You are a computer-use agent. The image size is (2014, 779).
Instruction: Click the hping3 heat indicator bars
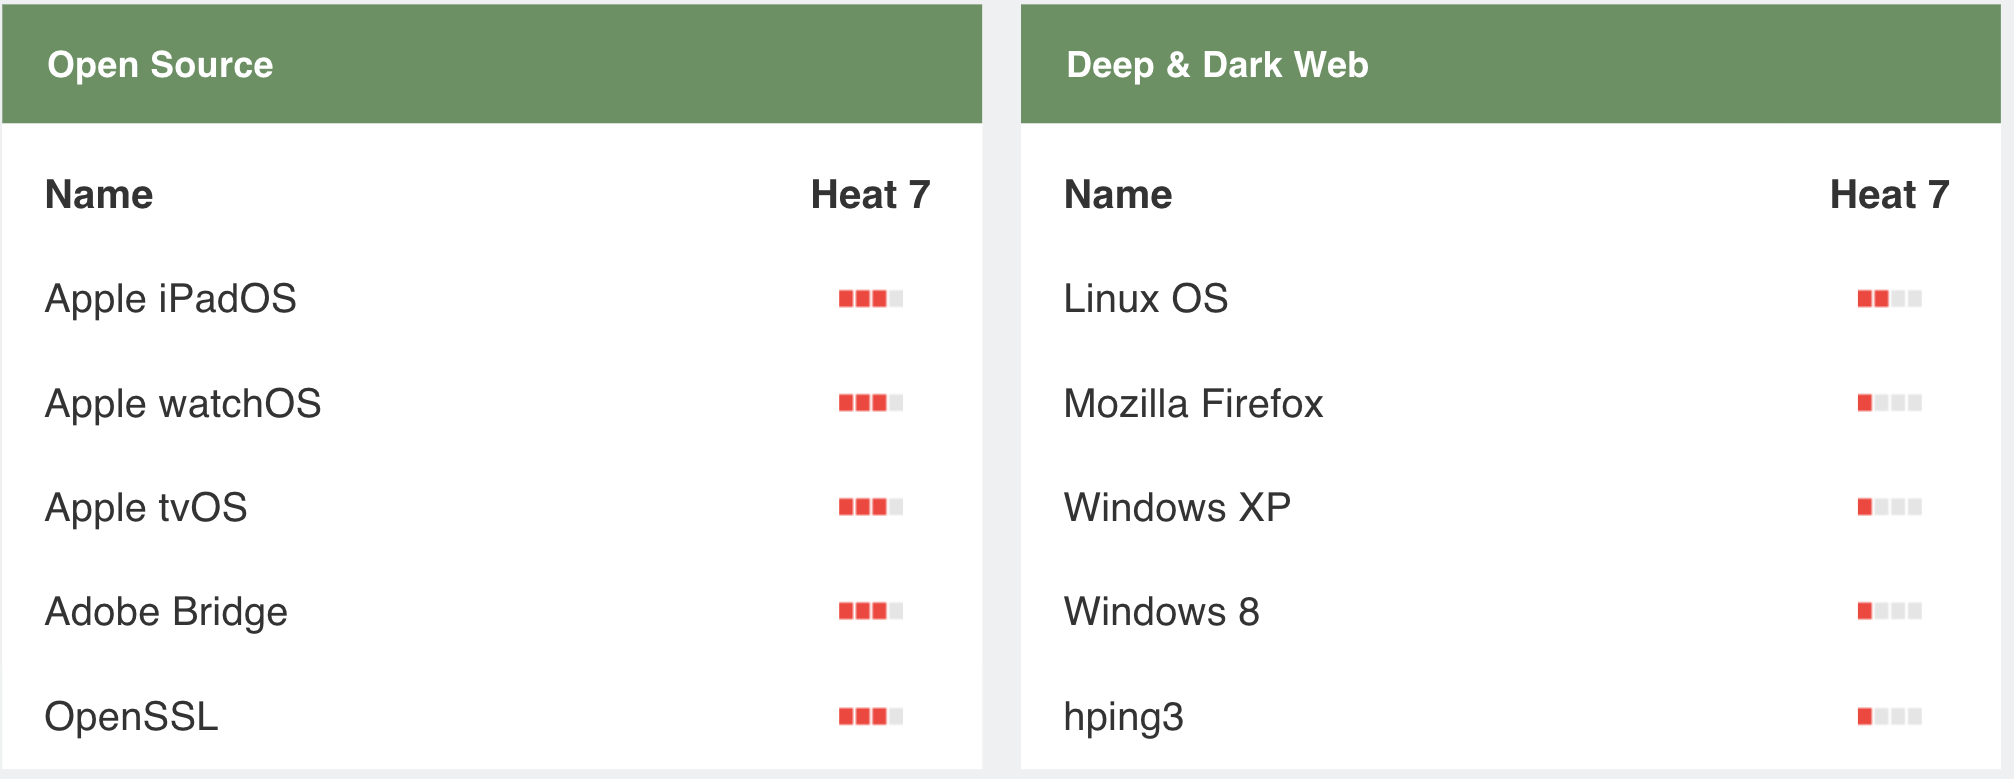click(x=1889, y=716)
